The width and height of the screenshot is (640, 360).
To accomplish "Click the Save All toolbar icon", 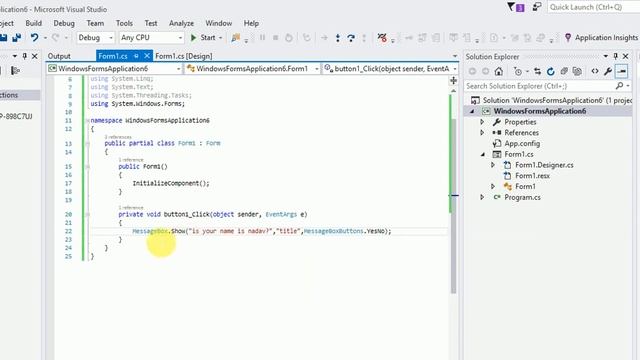I will point(16,38).
